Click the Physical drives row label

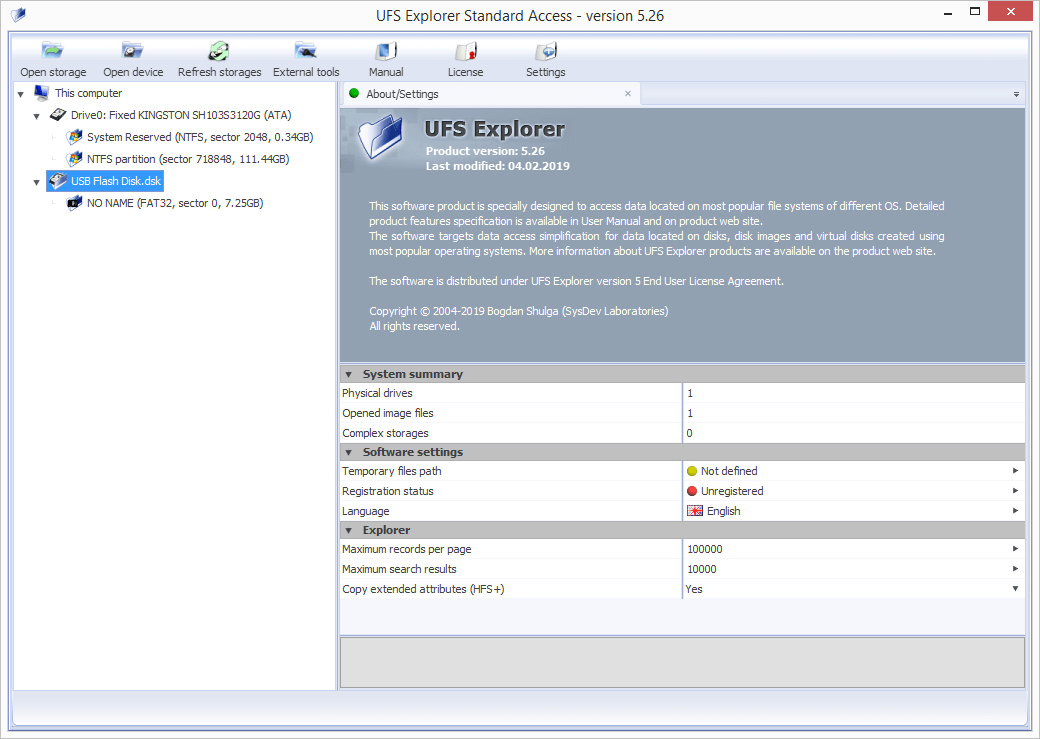pos(377,393)
